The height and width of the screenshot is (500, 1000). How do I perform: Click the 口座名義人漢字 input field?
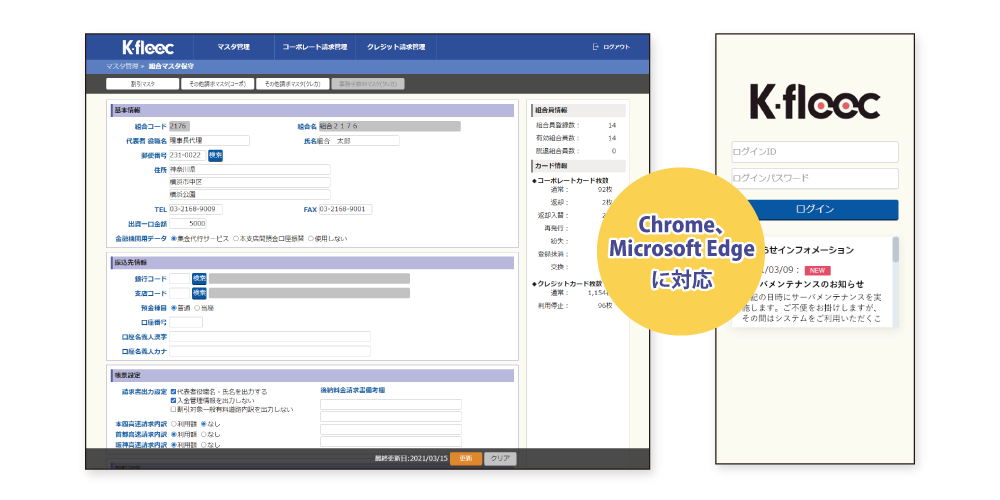click(270, 337)
